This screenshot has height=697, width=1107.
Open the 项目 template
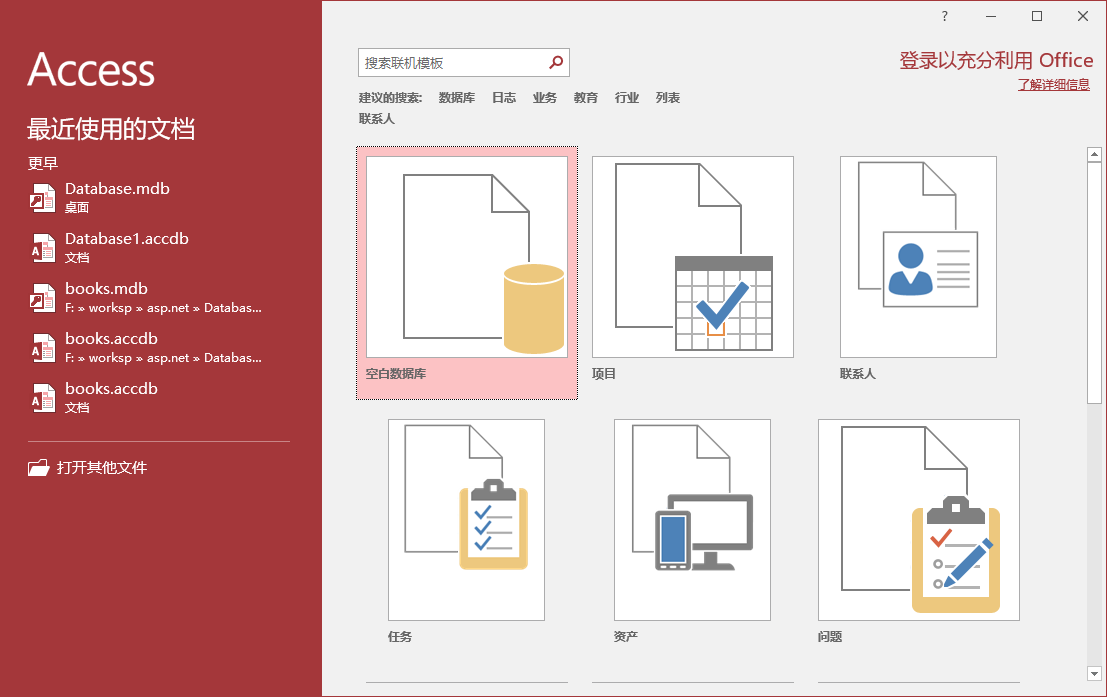click(692, 256)
